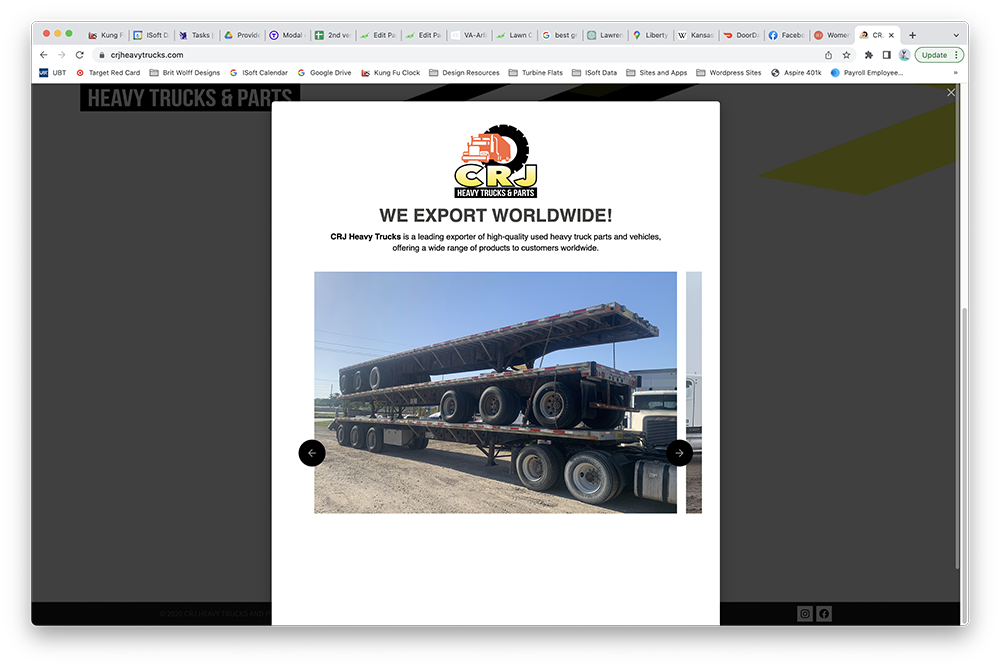Image resolution: width=1000 pixels, height=667 pixels.
Task: Open the browser Extensions puzzle icon
Action: pos(868,55)
